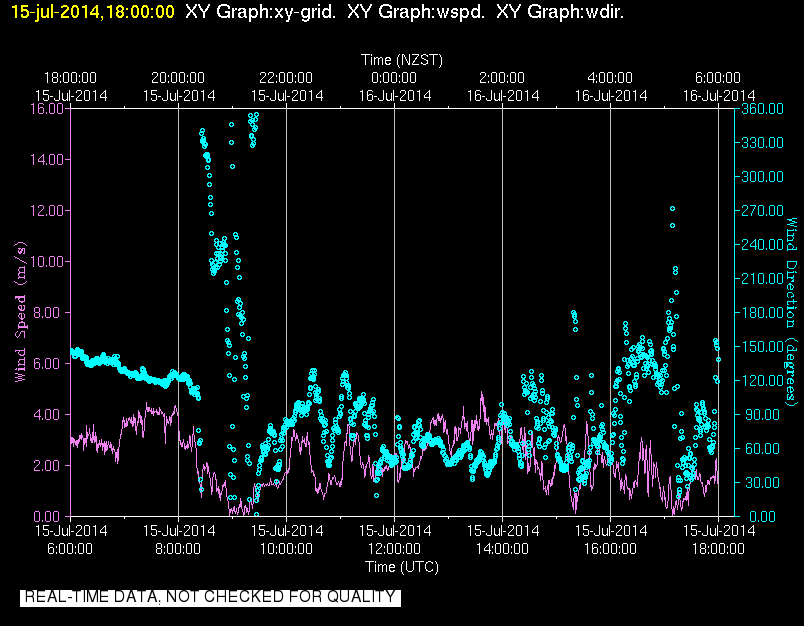This screenshot has height=626, width=804.
Task: Click the UTC axis tick label "16:00:00"
Action: pos(610,549)
